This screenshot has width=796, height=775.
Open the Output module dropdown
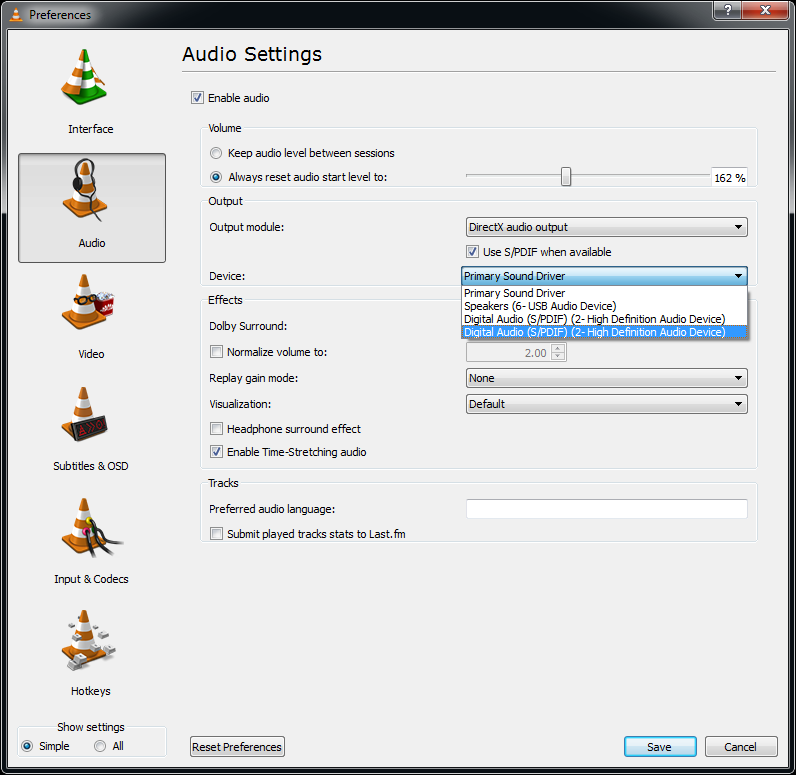pos(606,227)
